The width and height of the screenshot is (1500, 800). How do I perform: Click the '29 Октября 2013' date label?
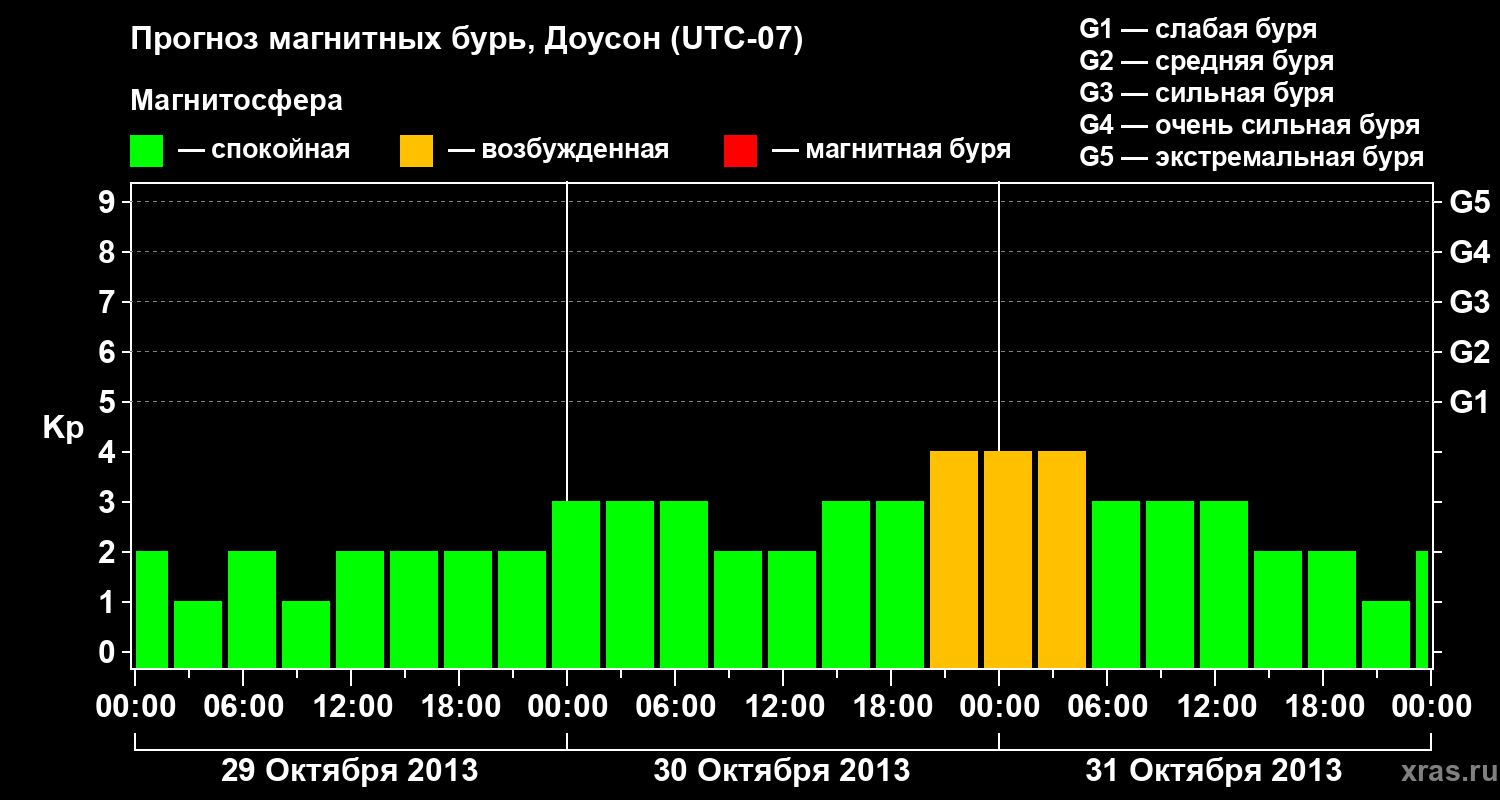(349, 771)
